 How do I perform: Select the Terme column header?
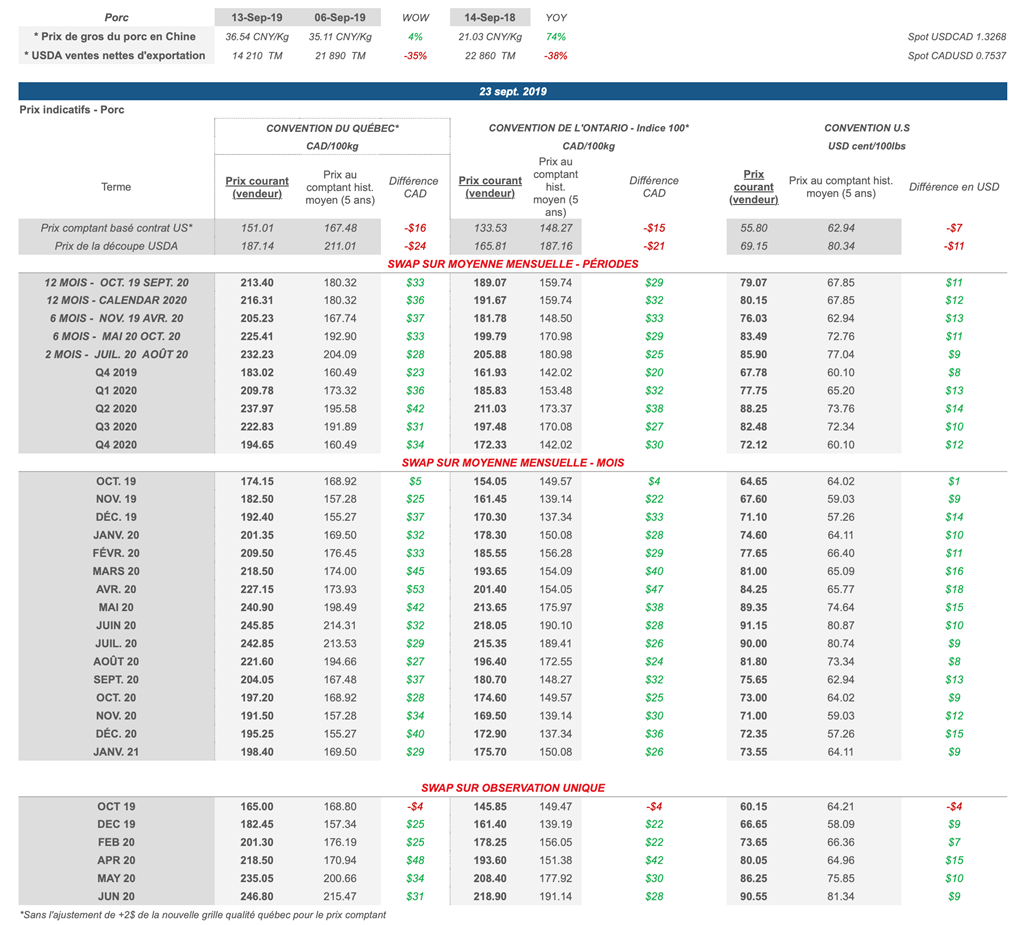click(116, 187)
